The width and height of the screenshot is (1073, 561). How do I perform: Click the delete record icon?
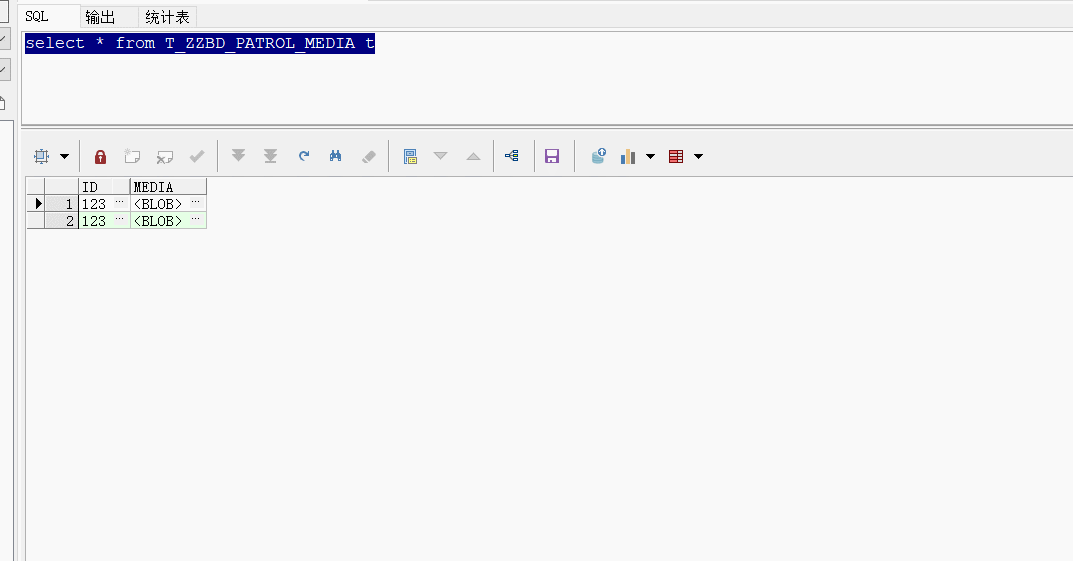pyautogui.click(x=164, y=157)
